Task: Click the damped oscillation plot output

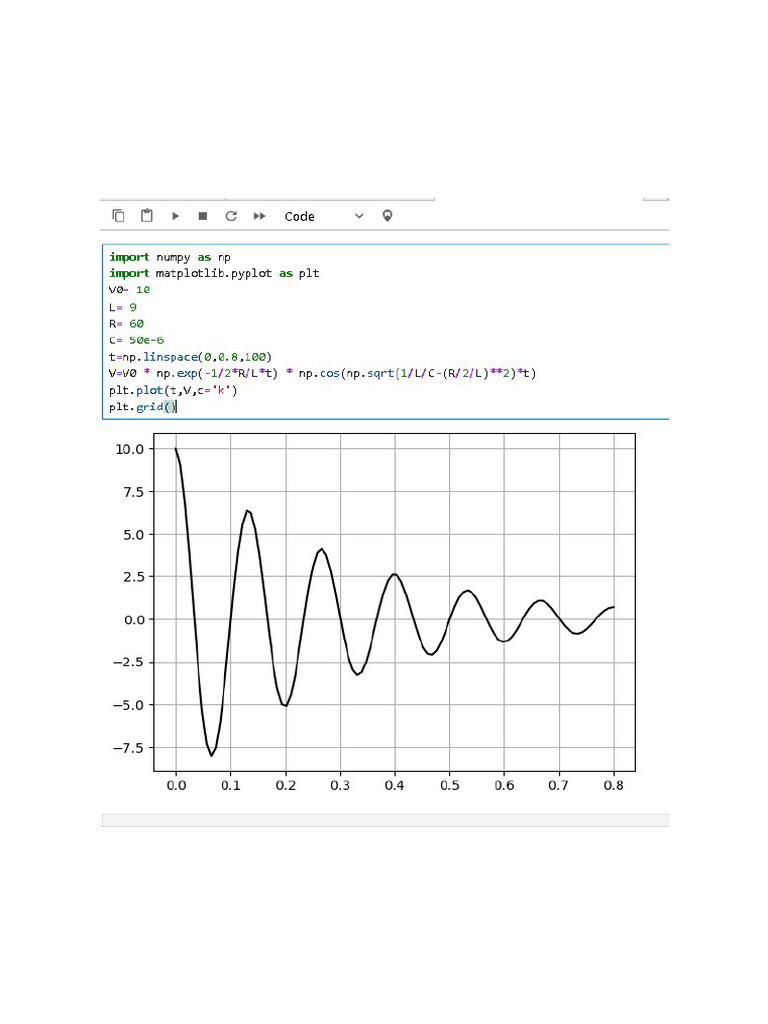Action: coord(394,602)
